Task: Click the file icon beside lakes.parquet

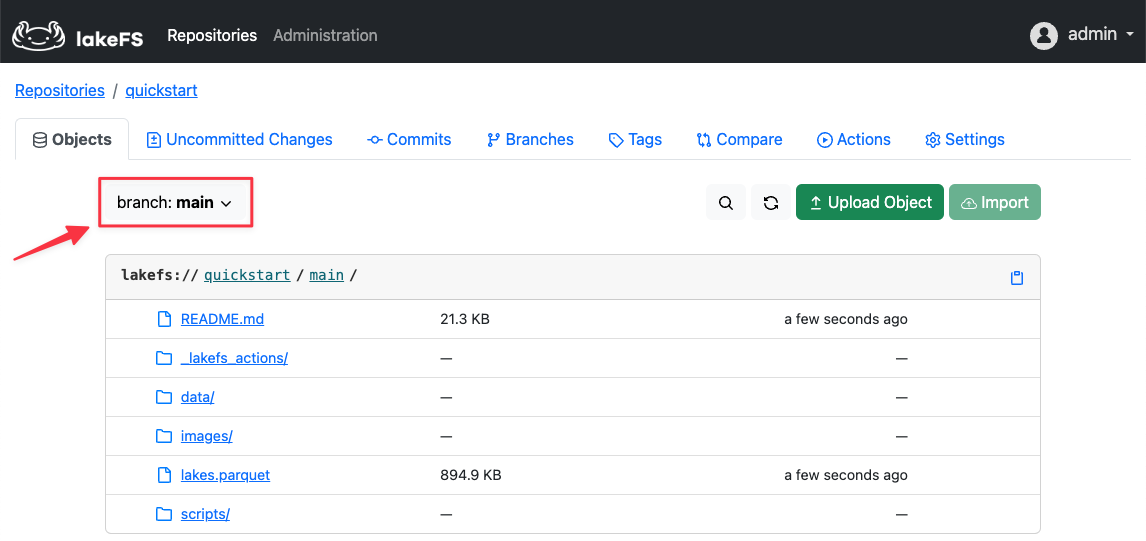Action: 164,475
